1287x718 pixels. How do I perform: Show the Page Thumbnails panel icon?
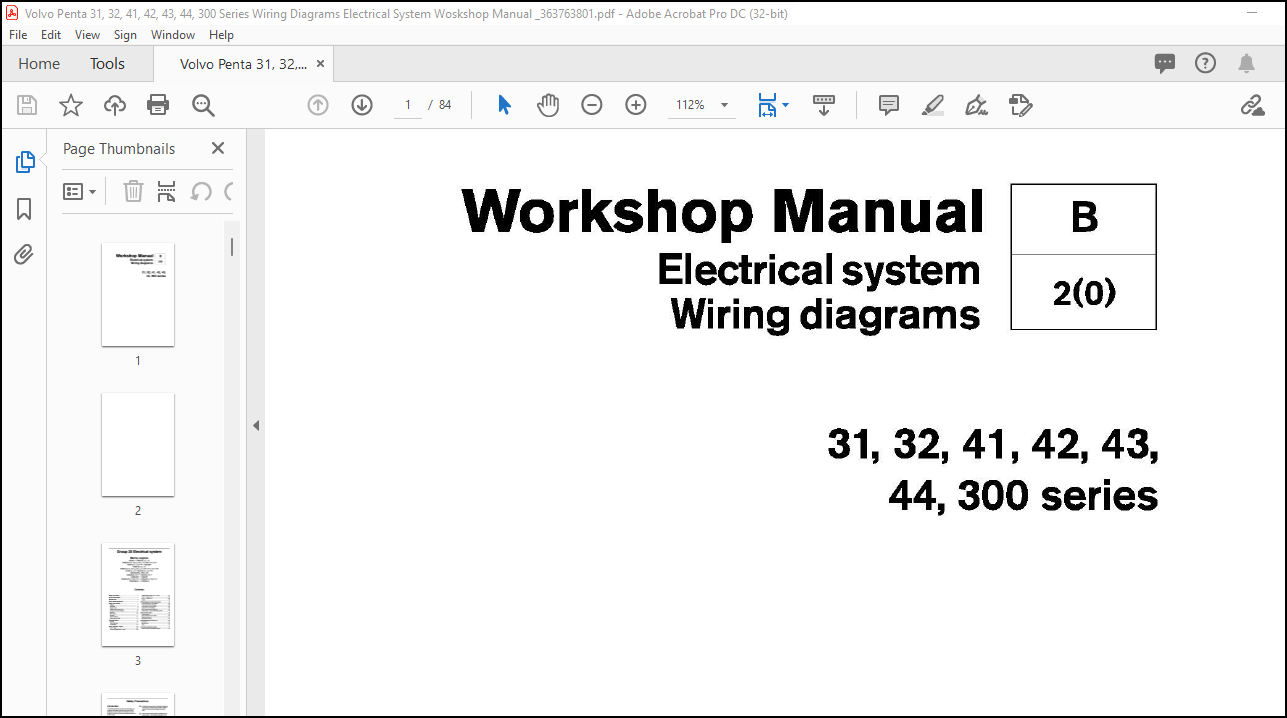(24, 162)
